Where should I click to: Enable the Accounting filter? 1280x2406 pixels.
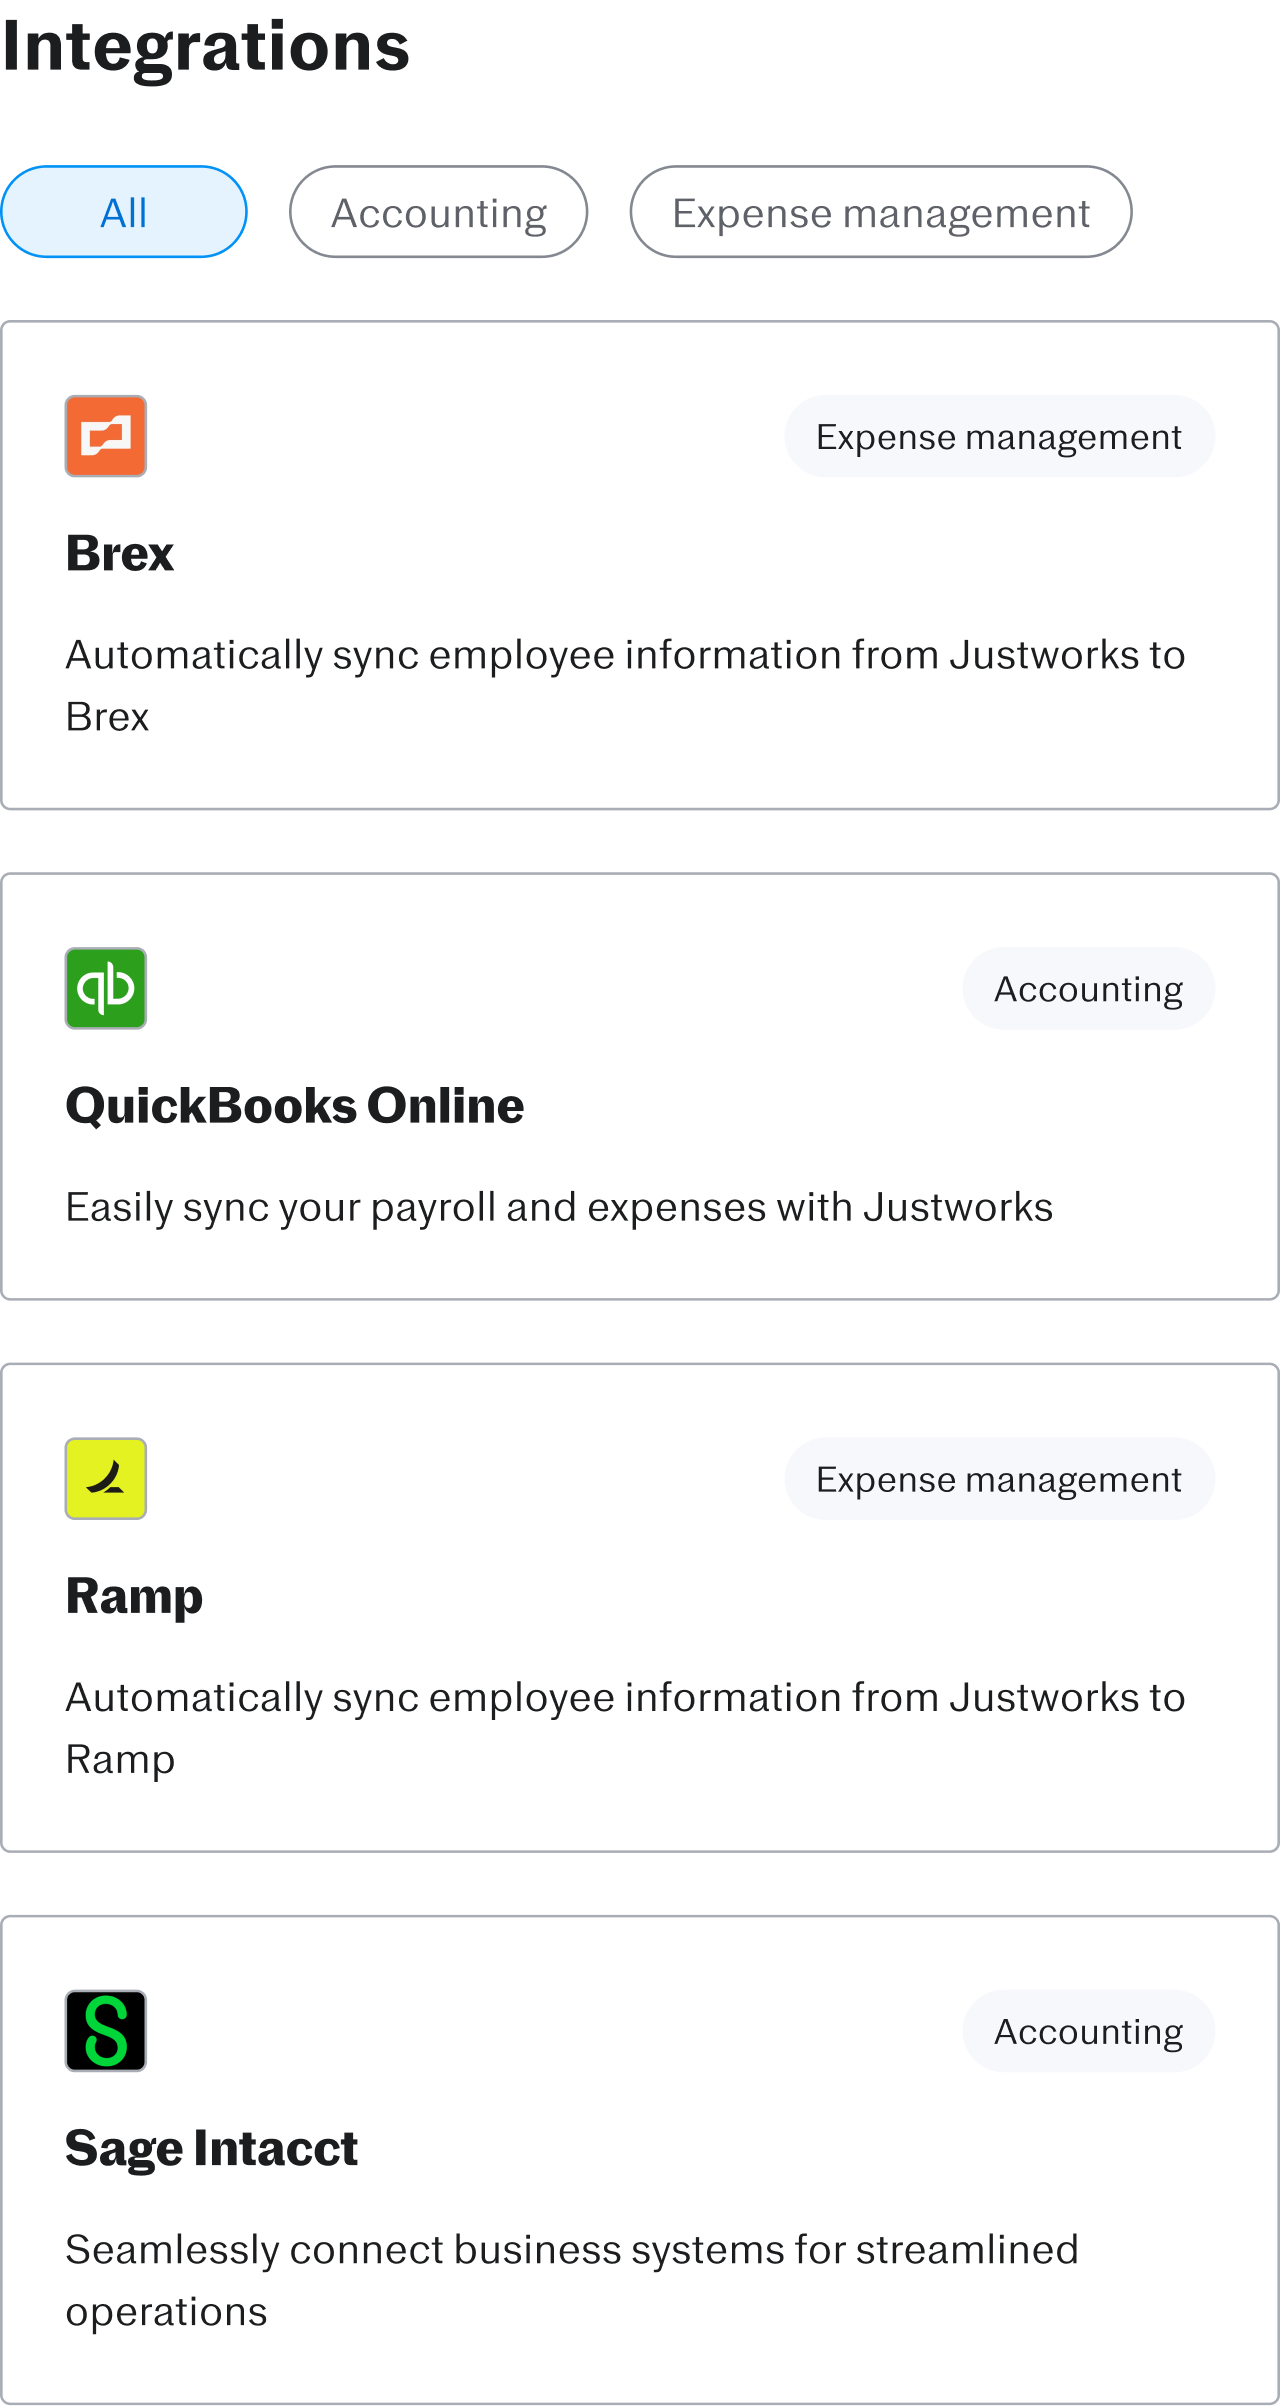(x=438, y=211)
